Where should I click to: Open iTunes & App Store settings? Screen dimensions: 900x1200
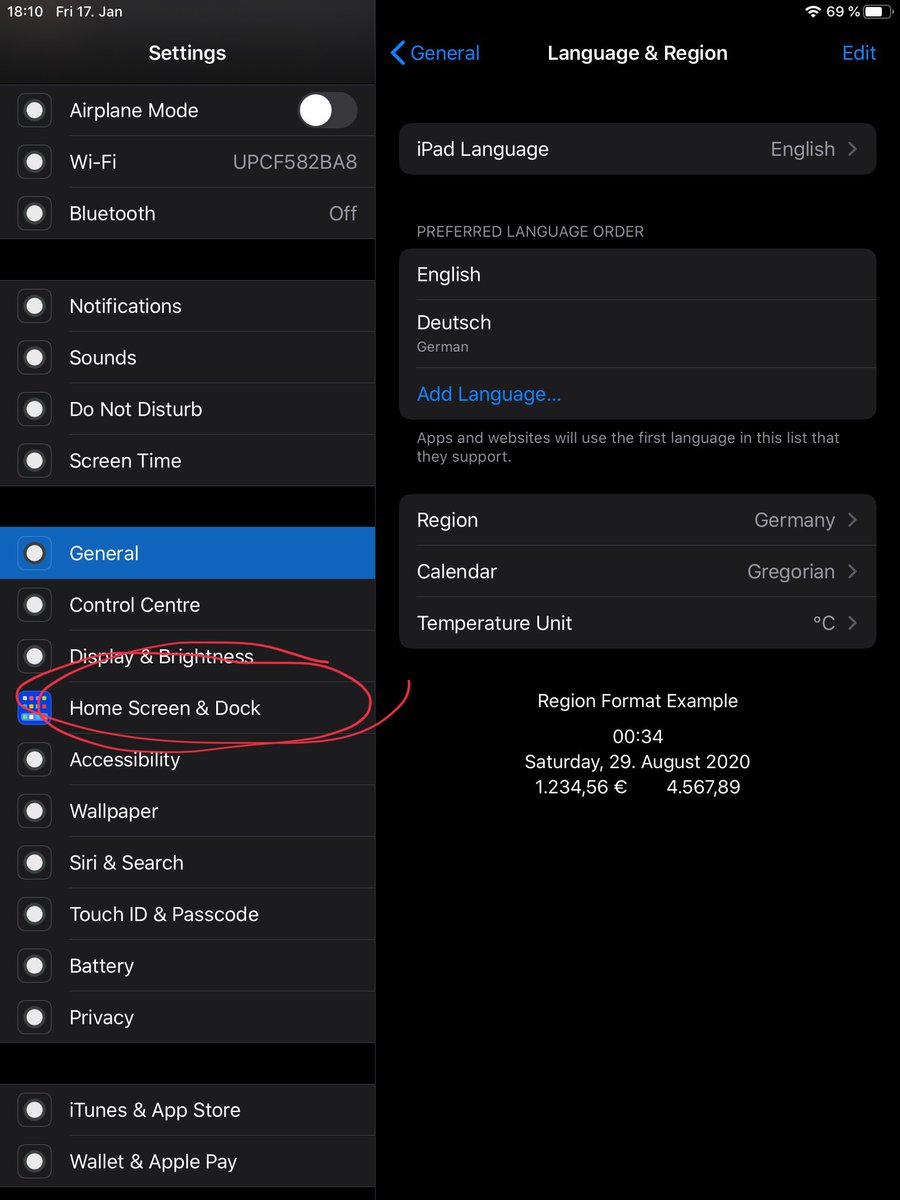coord(187,1110)
